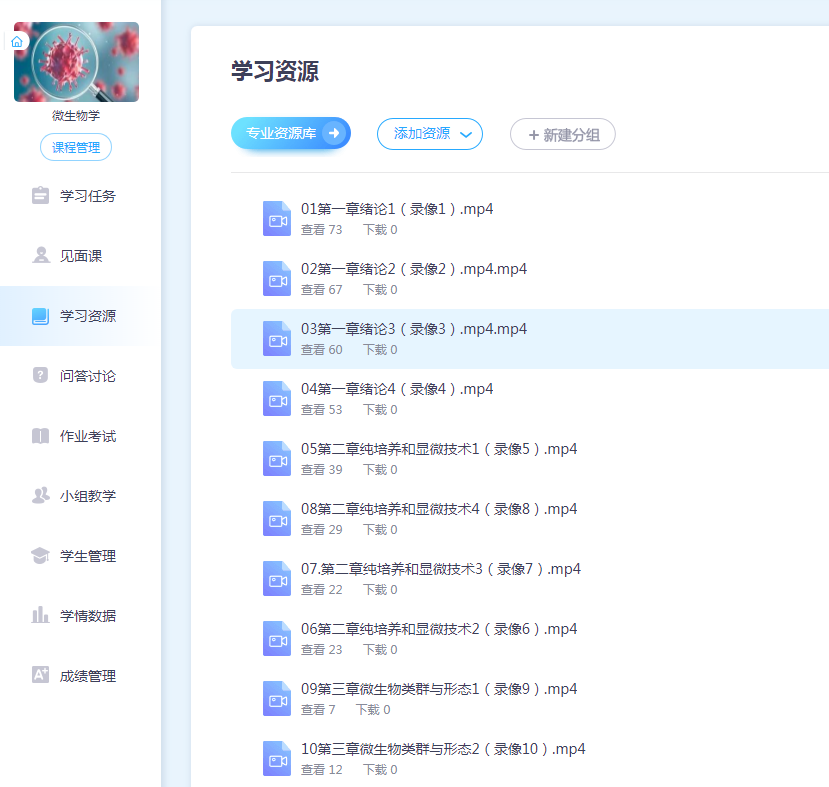Click the home icon on course thumbnail
This screenshot has width=829, height=787.
point(17,42)
